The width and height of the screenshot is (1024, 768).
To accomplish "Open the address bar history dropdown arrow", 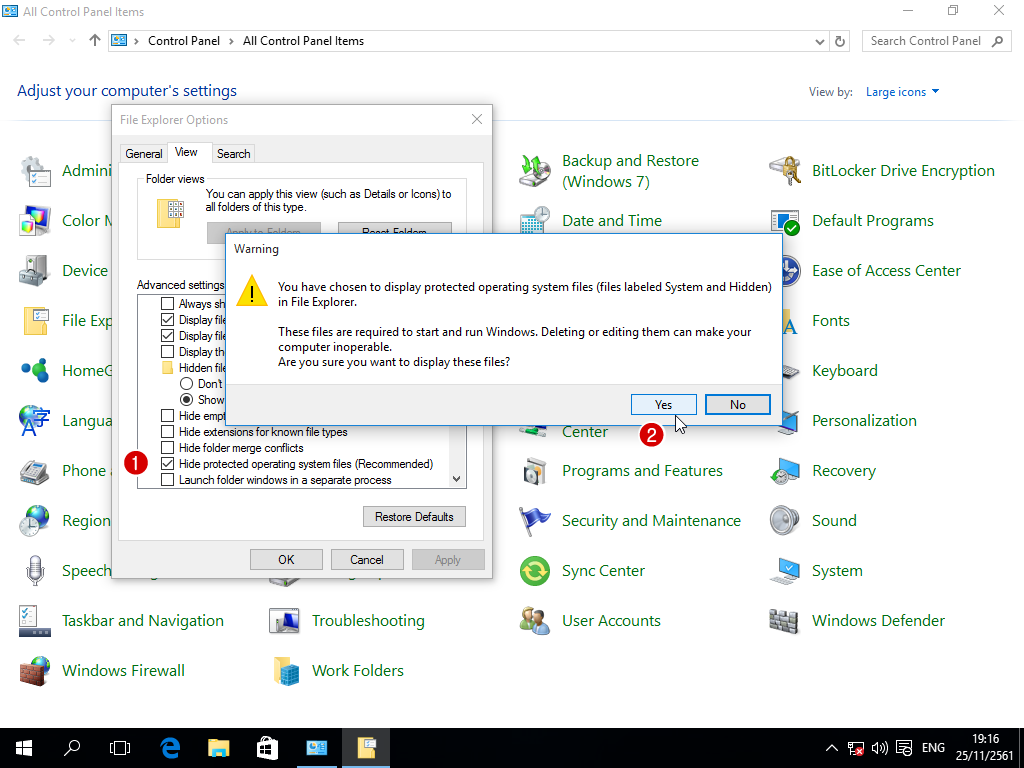I will (x=820, y=41).
